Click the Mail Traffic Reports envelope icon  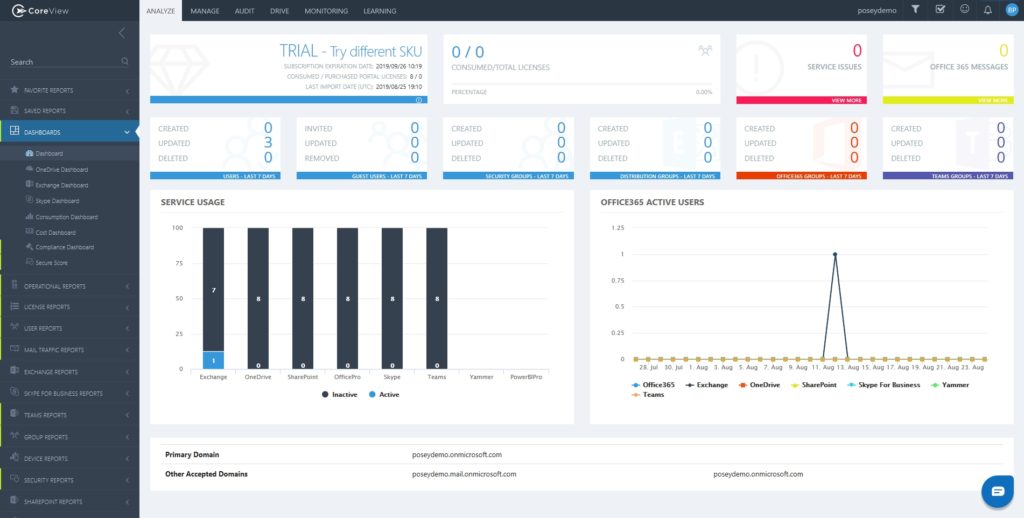pyautogui.click(x=14, y=349)
